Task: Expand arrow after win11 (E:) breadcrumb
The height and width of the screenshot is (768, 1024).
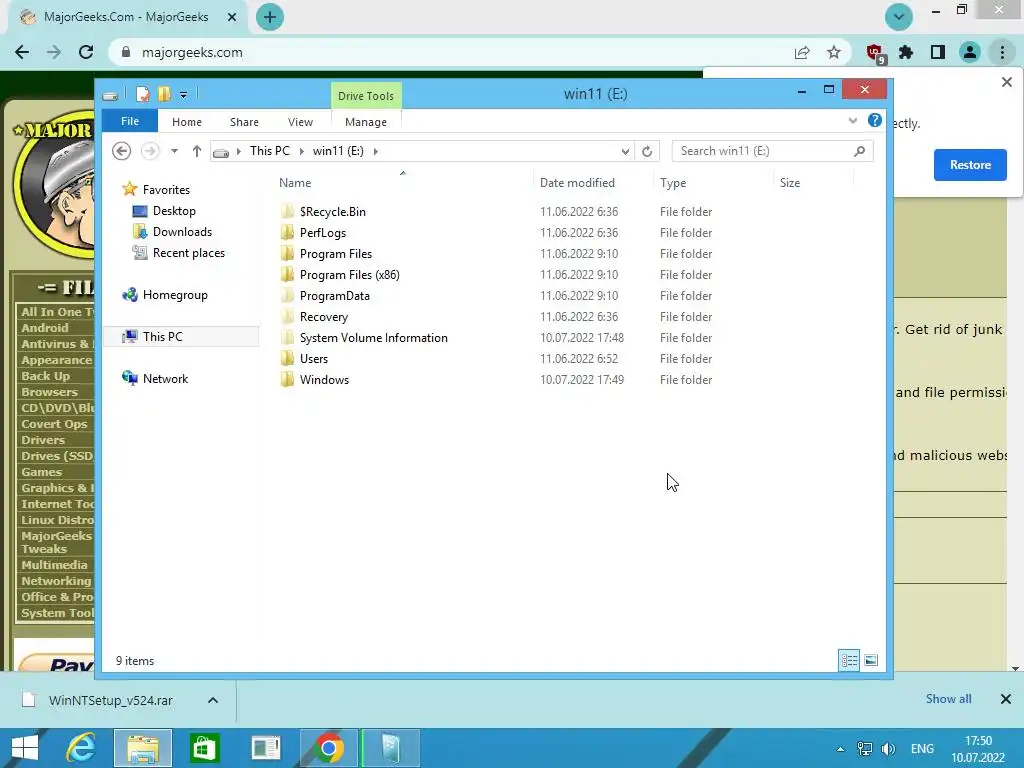Action: [x=376, y=152]
